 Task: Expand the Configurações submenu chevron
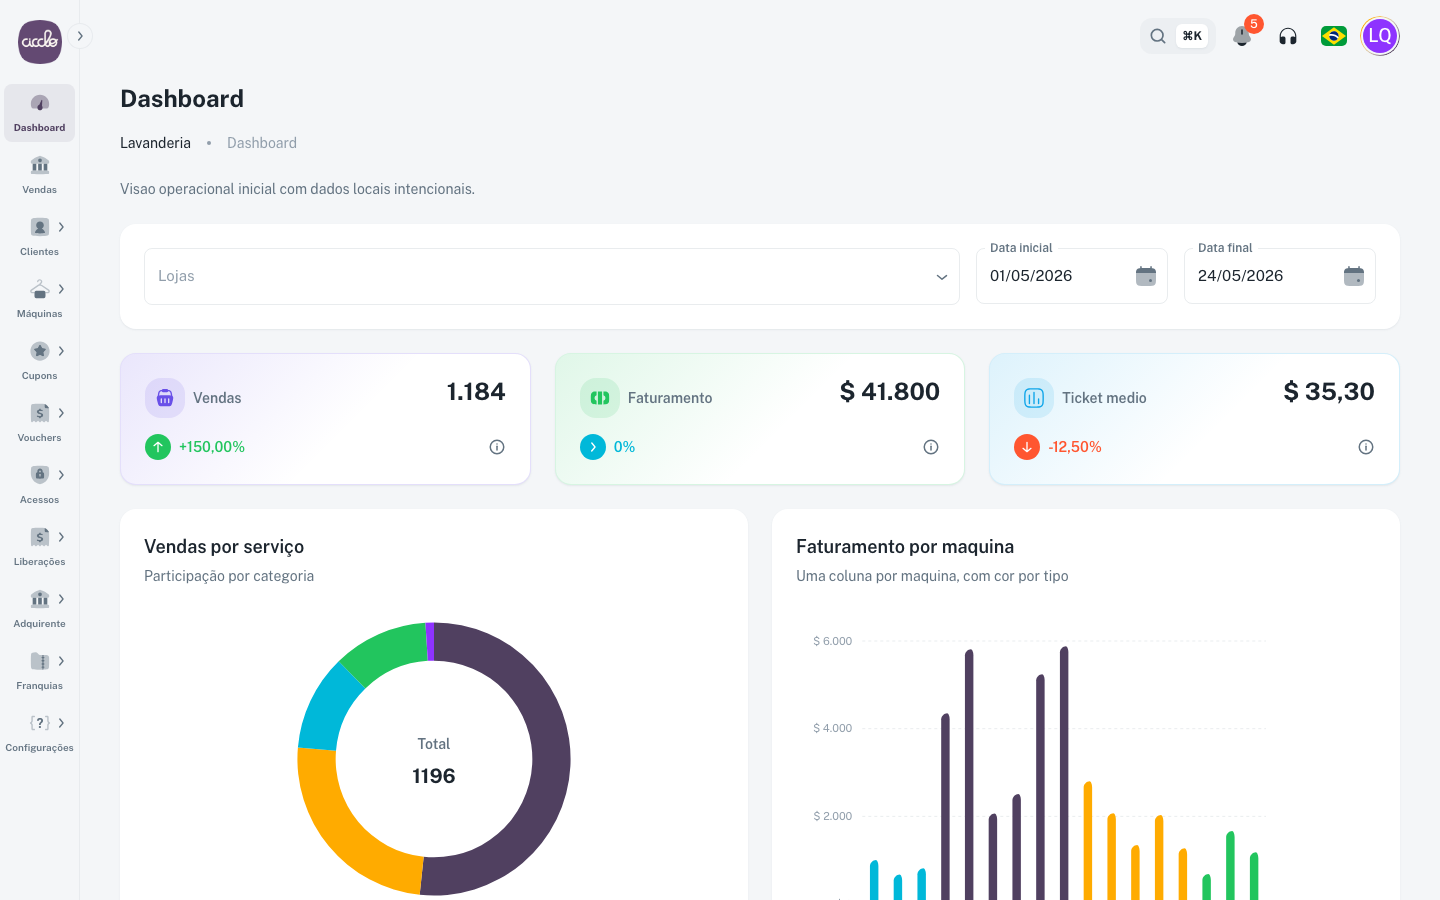[61, 723]
